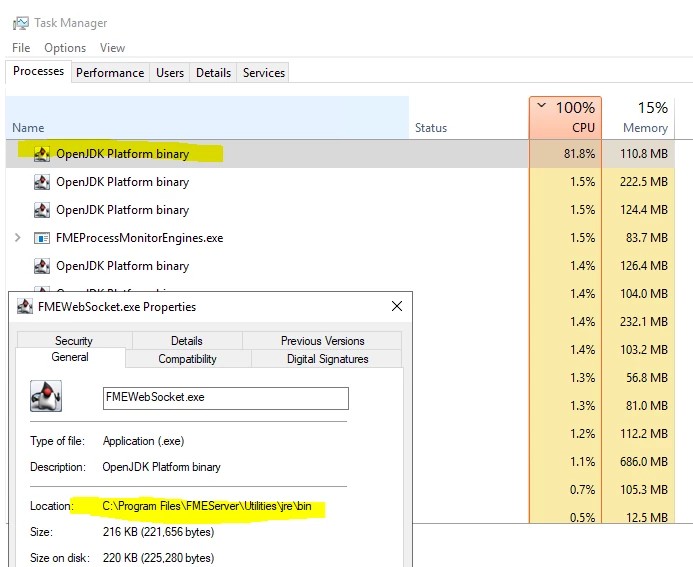Screen dimensions: 693x567
Task: Click the 56.8 MB memory value
Action: [x=647, y=378]
